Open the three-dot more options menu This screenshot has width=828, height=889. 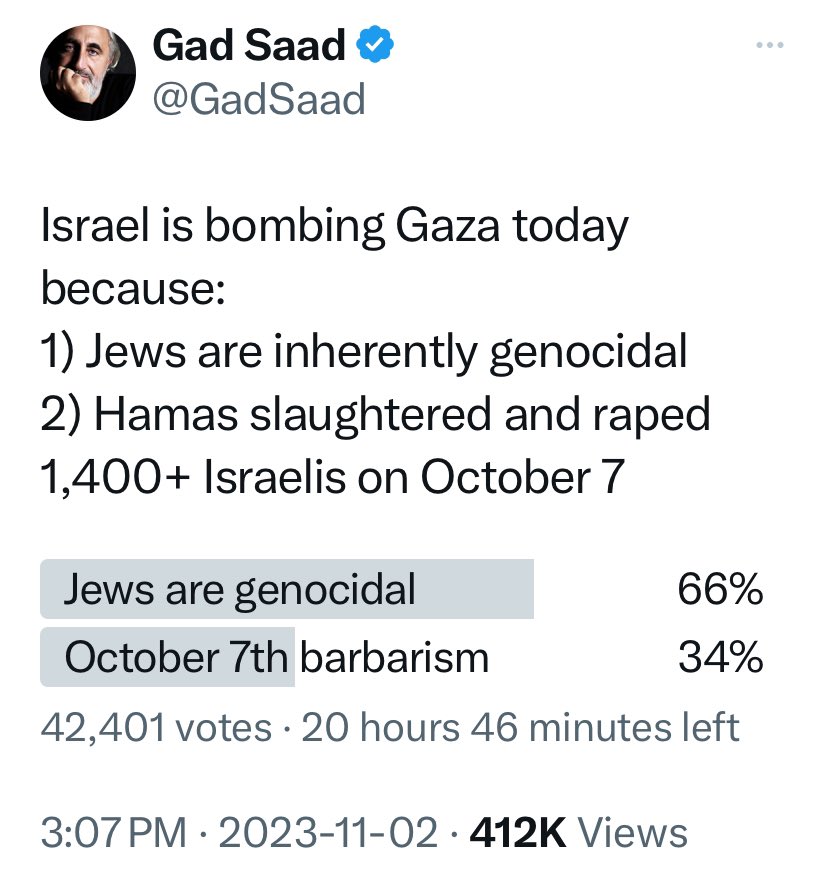pos(769,45)
